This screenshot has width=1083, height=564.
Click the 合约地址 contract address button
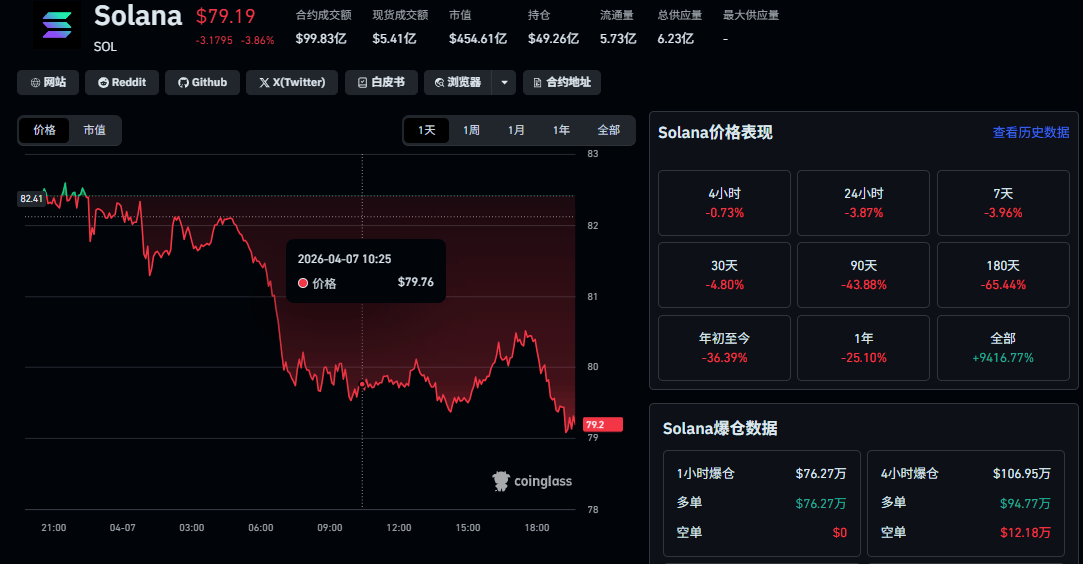[x=561, y=82]
